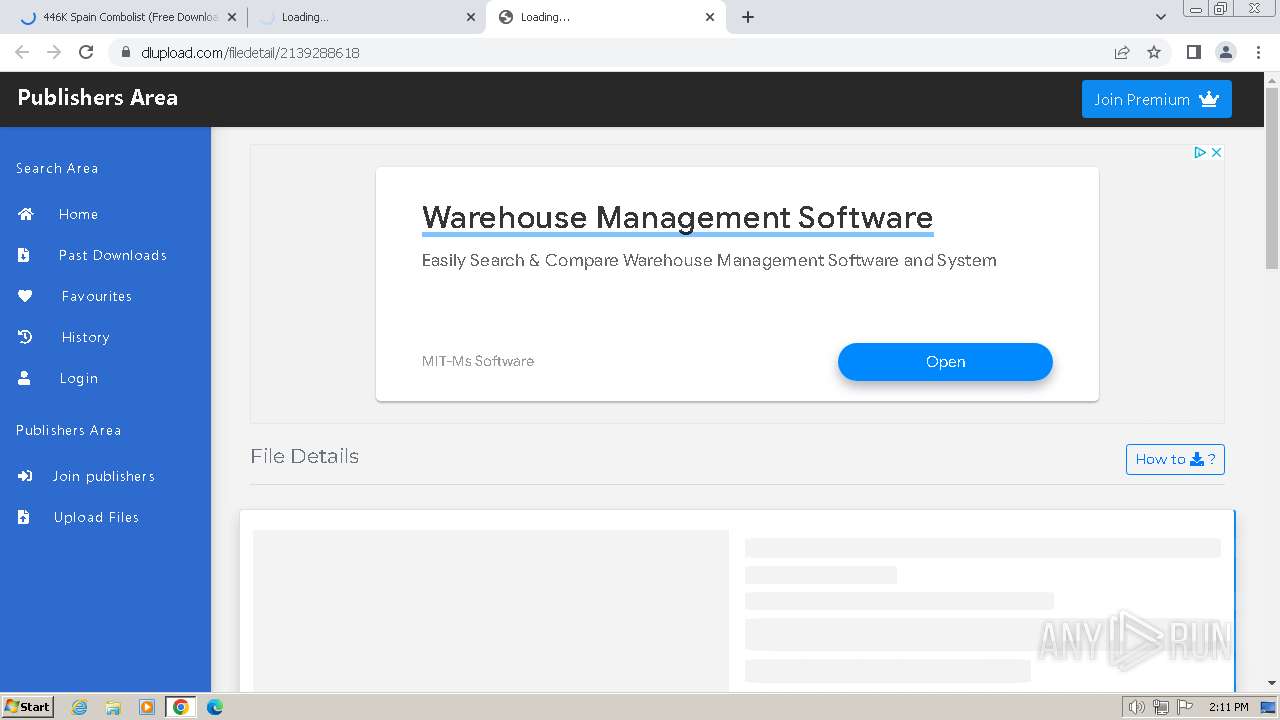Click the History clock icon
The width and height of the screenshot is (1280, 720).
pyautogui.click(x=25, y=337)
